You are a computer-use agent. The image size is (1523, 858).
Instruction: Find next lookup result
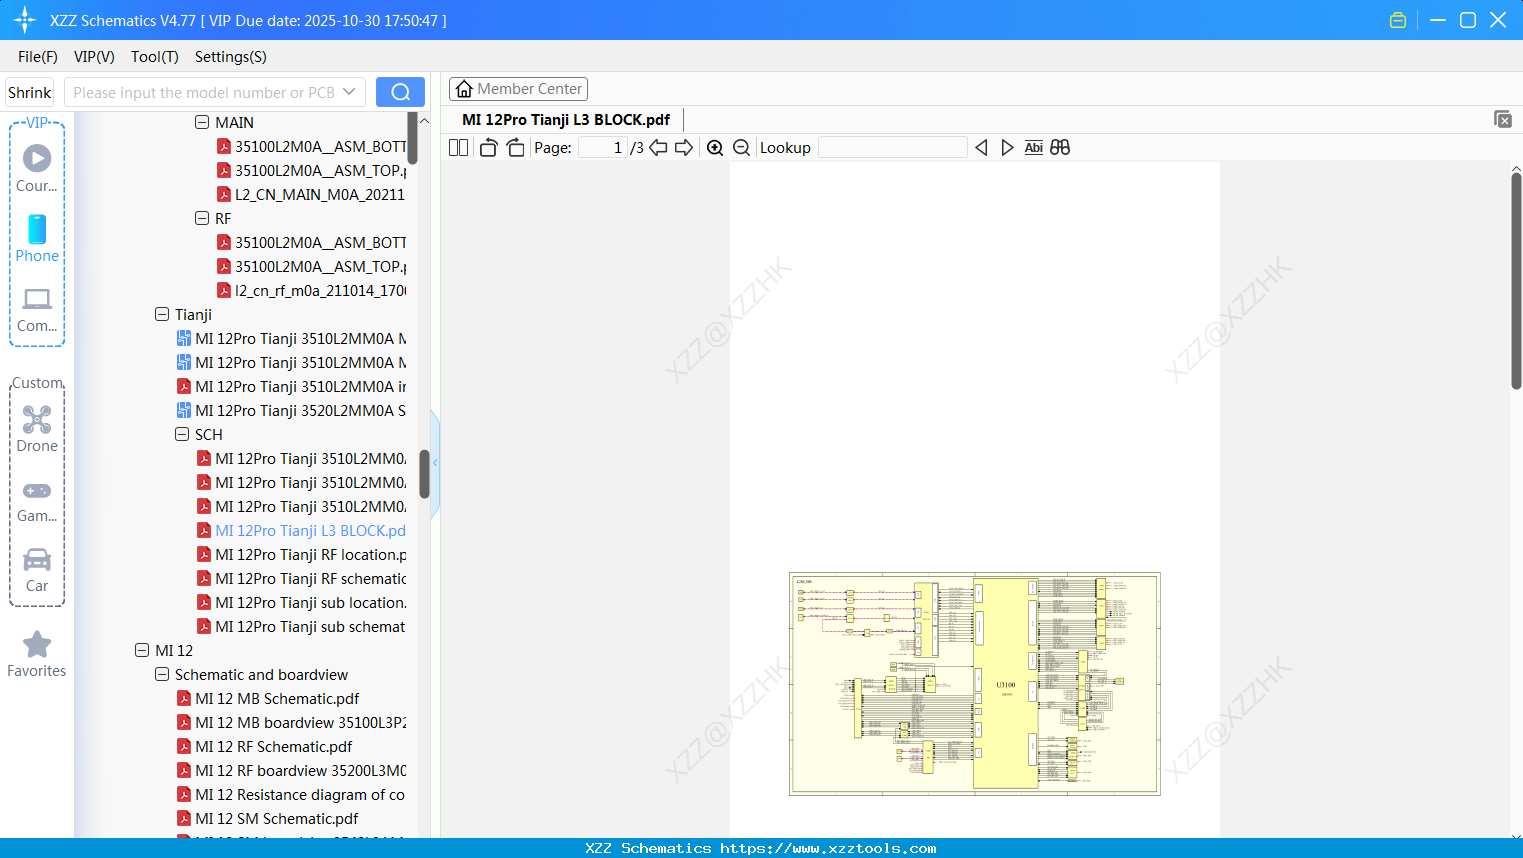pyautogui.click(x=1007, y=148)
